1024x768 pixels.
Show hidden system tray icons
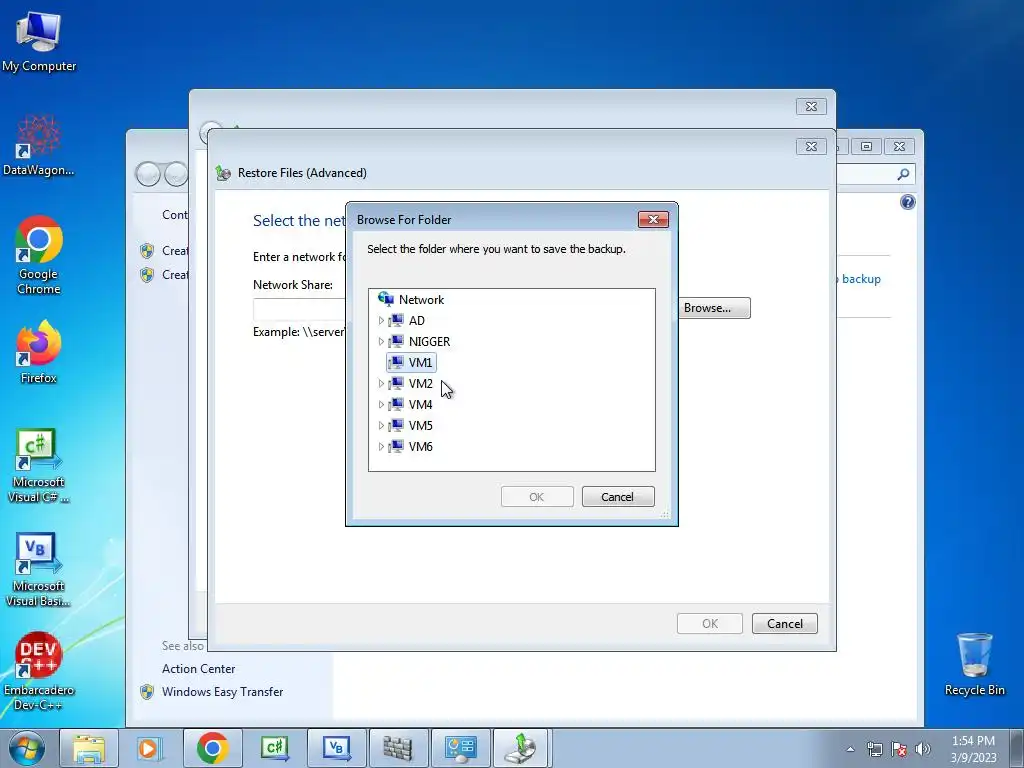(850, 749)
